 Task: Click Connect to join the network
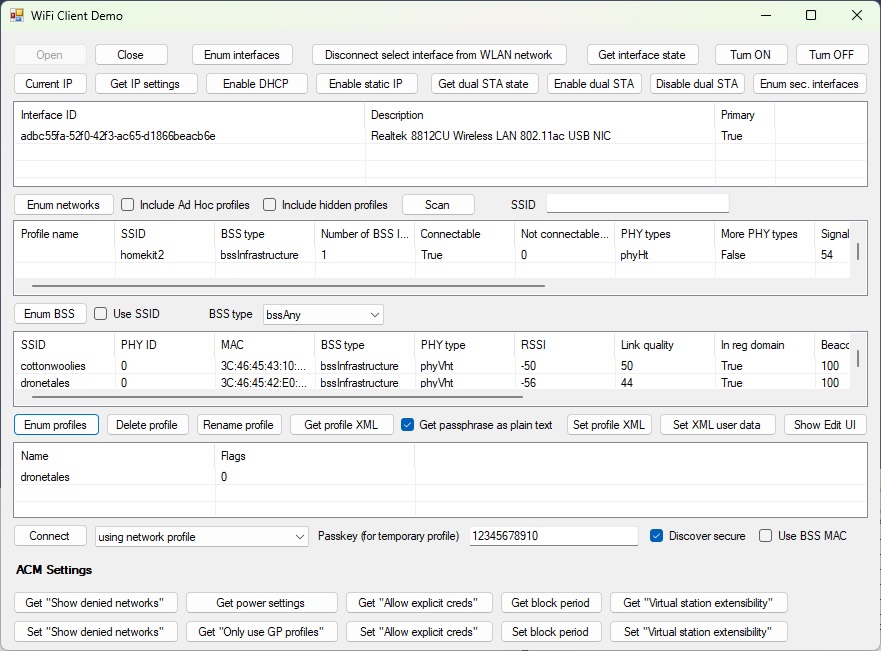coord(50,536)
